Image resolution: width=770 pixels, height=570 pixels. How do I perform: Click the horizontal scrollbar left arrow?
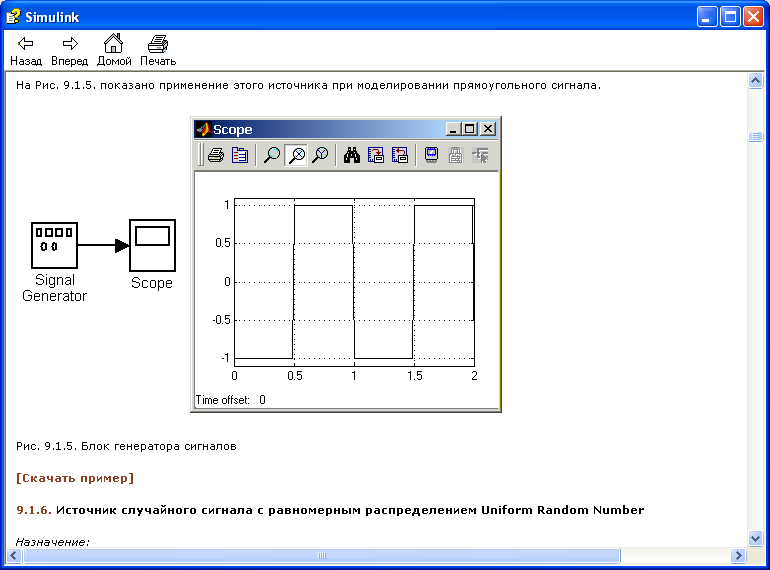[13, 555]
